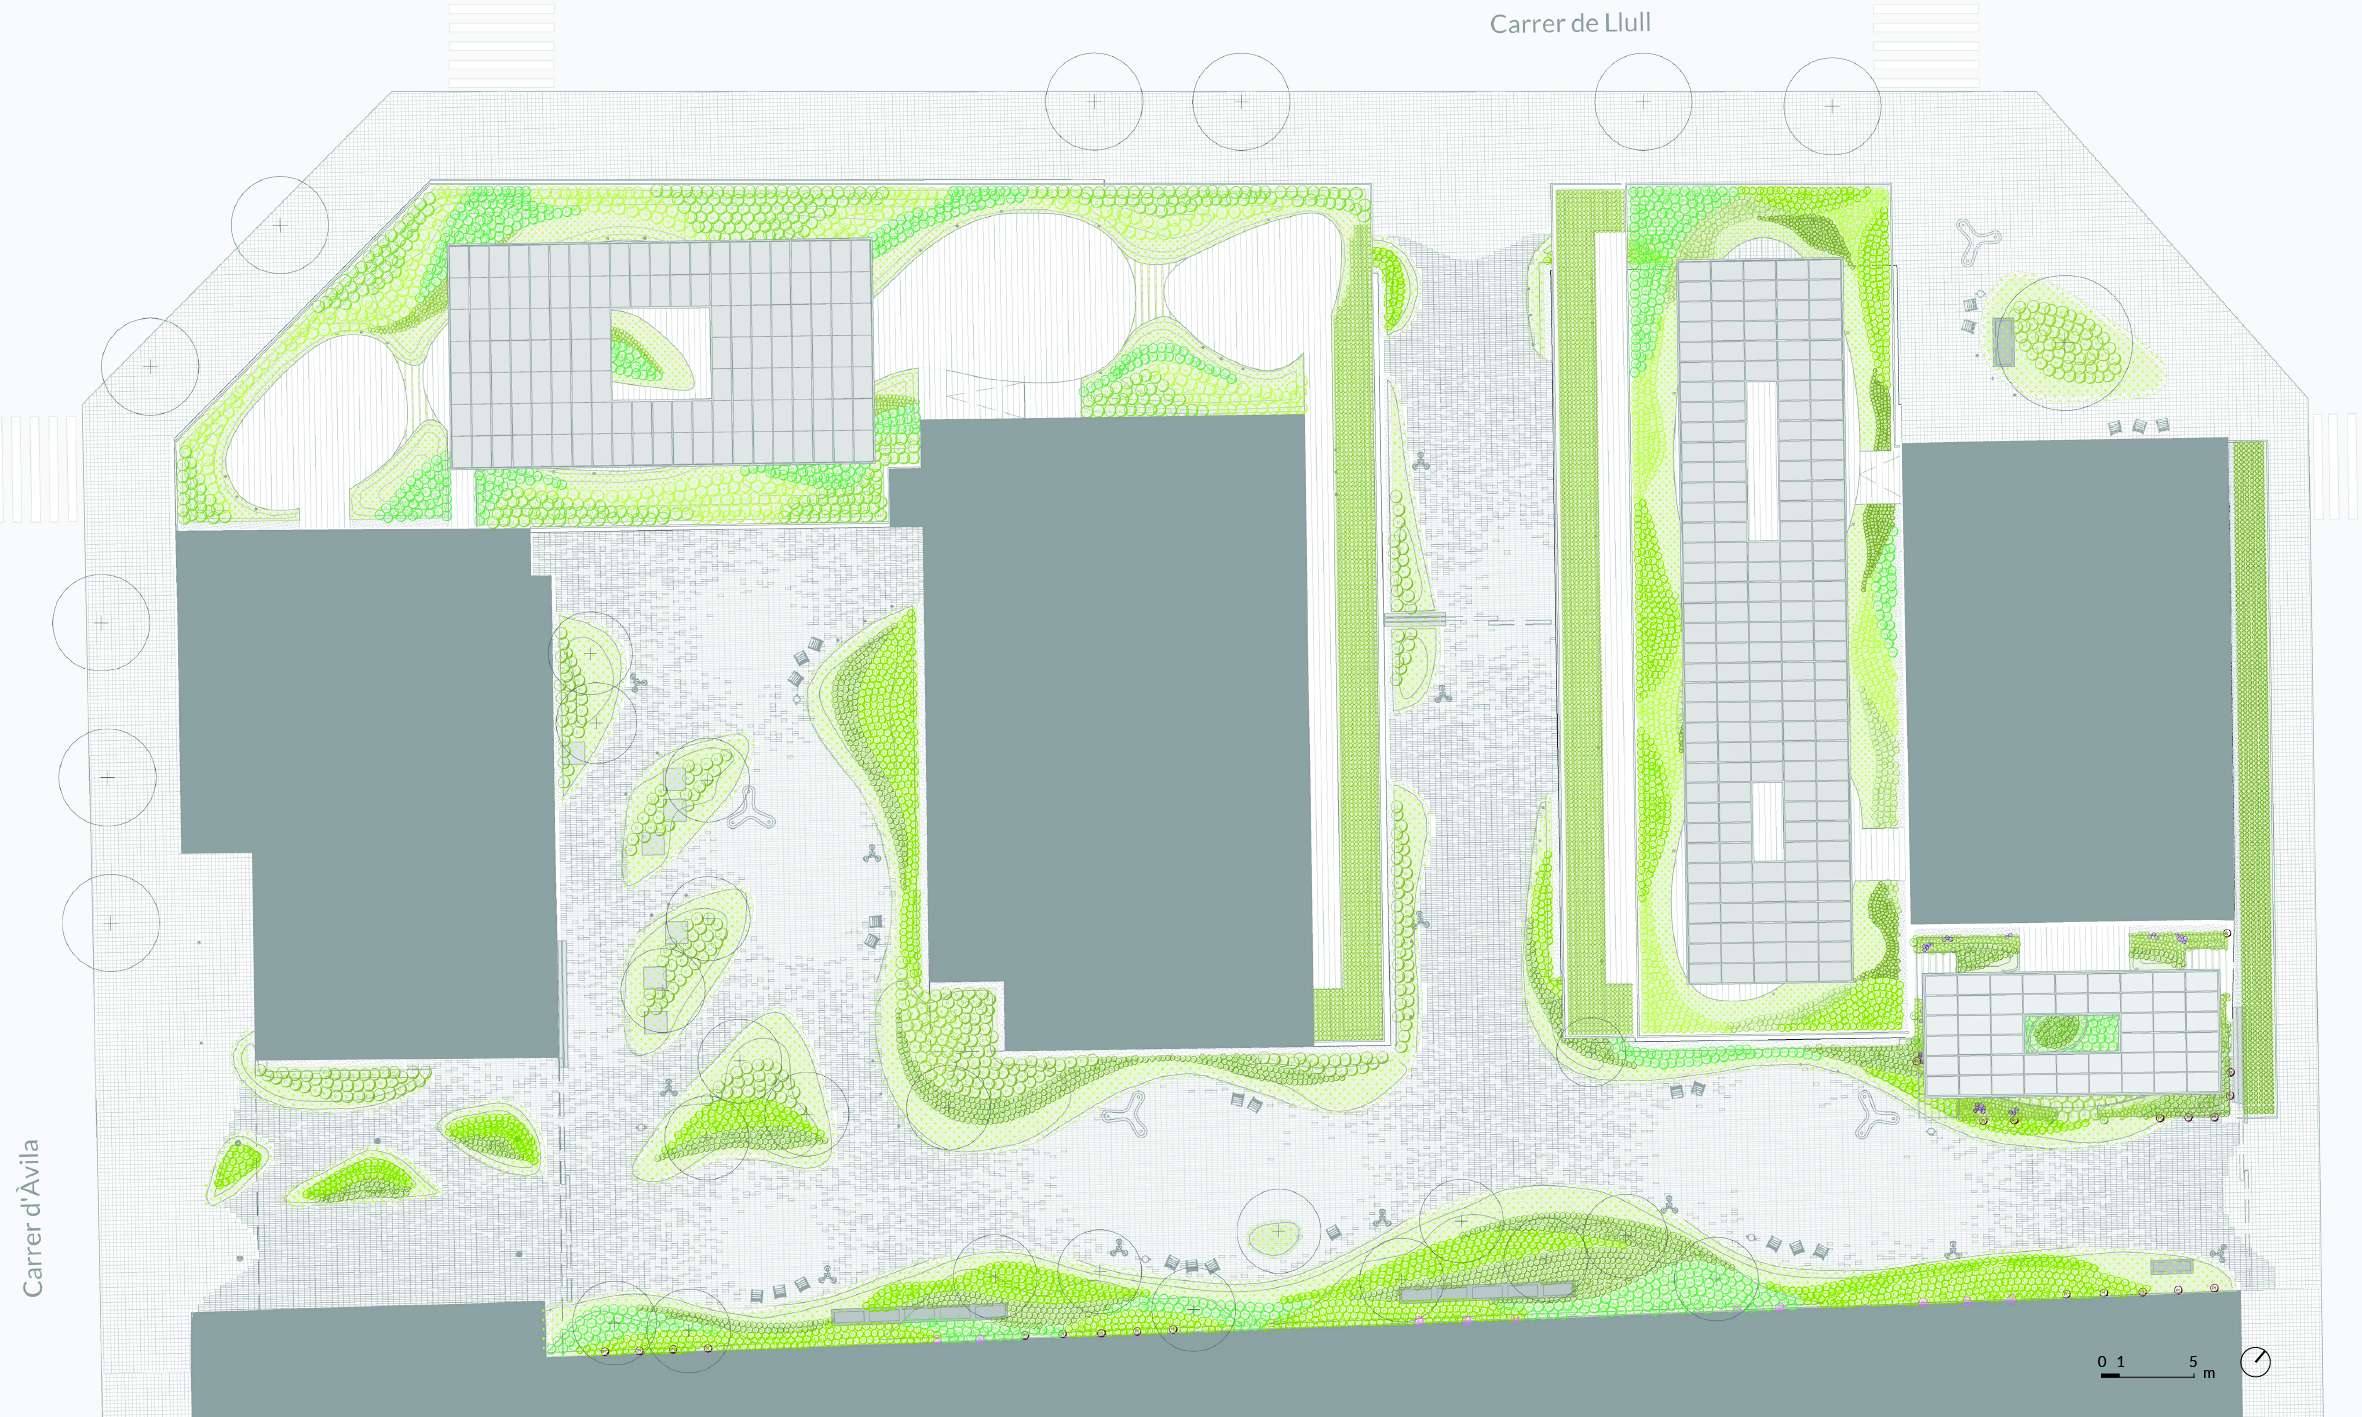Click the zebra crosswalk on the far right edge
The image size is (2362, 1417).
click(2335, 468)
